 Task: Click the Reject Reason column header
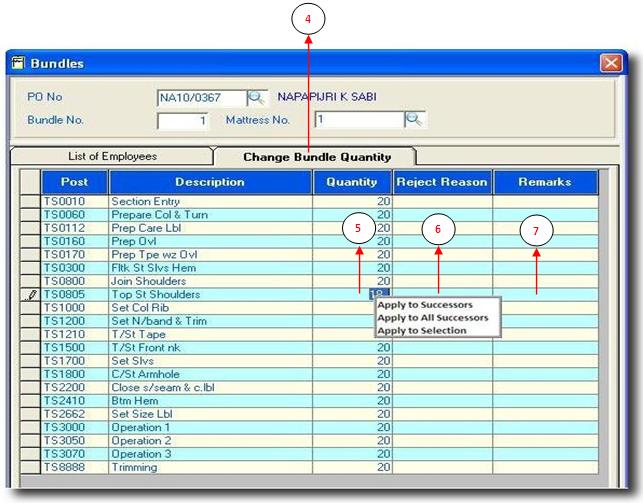pos(442,182)
